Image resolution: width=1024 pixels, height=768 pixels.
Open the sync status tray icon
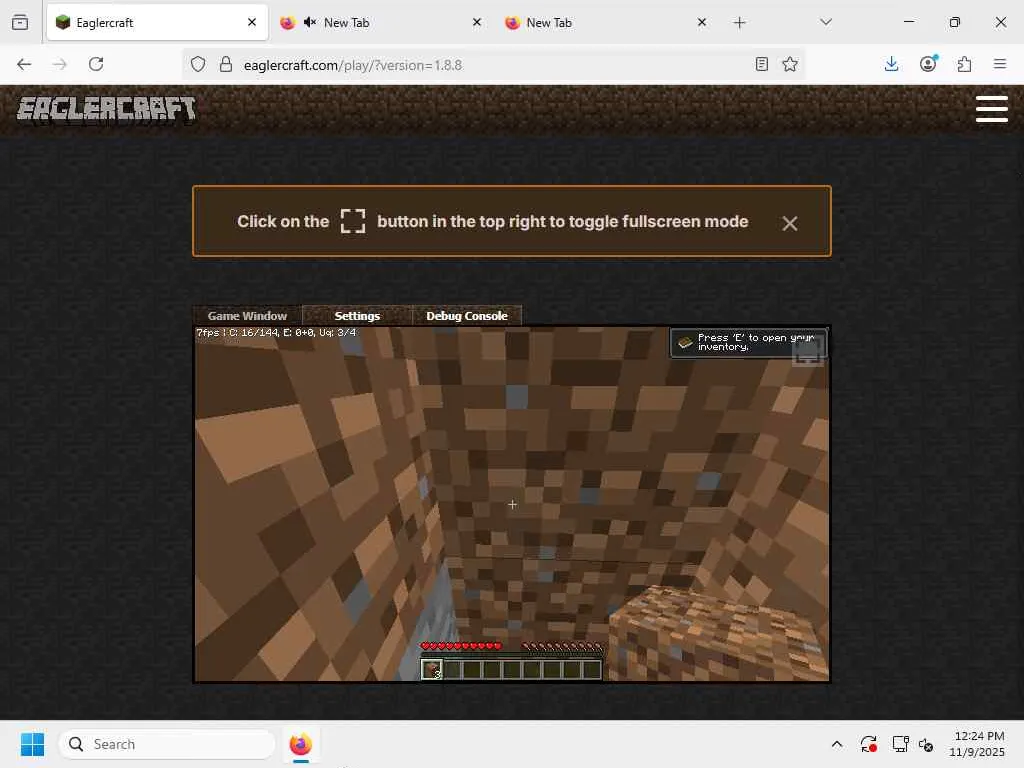click(x=869, y=744)
